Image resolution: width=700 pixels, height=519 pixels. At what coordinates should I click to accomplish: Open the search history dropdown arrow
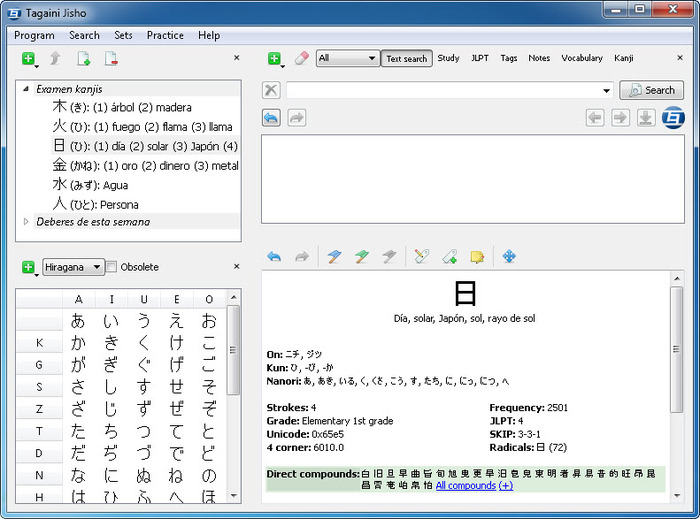pos(606,91)
